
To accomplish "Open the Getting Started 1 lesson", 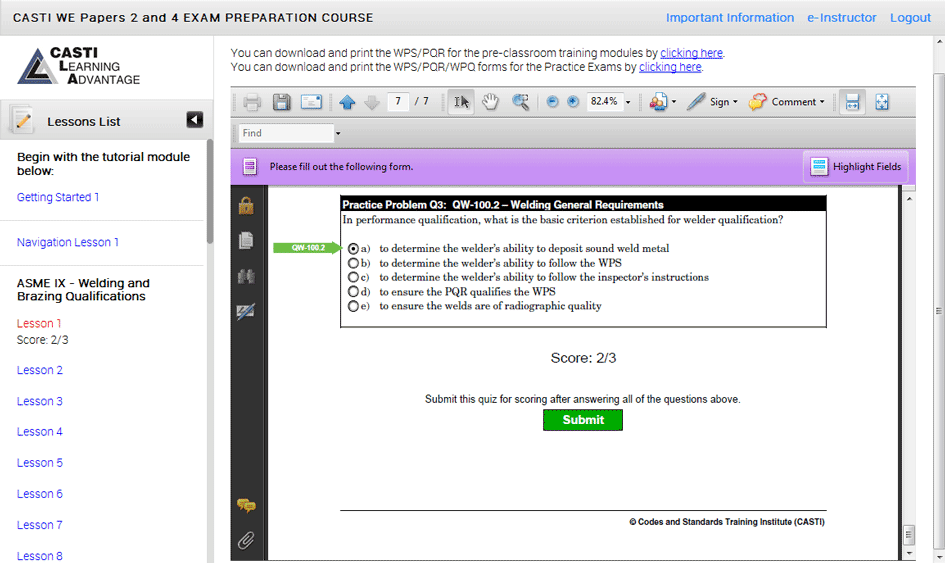I will coord(58,197).
